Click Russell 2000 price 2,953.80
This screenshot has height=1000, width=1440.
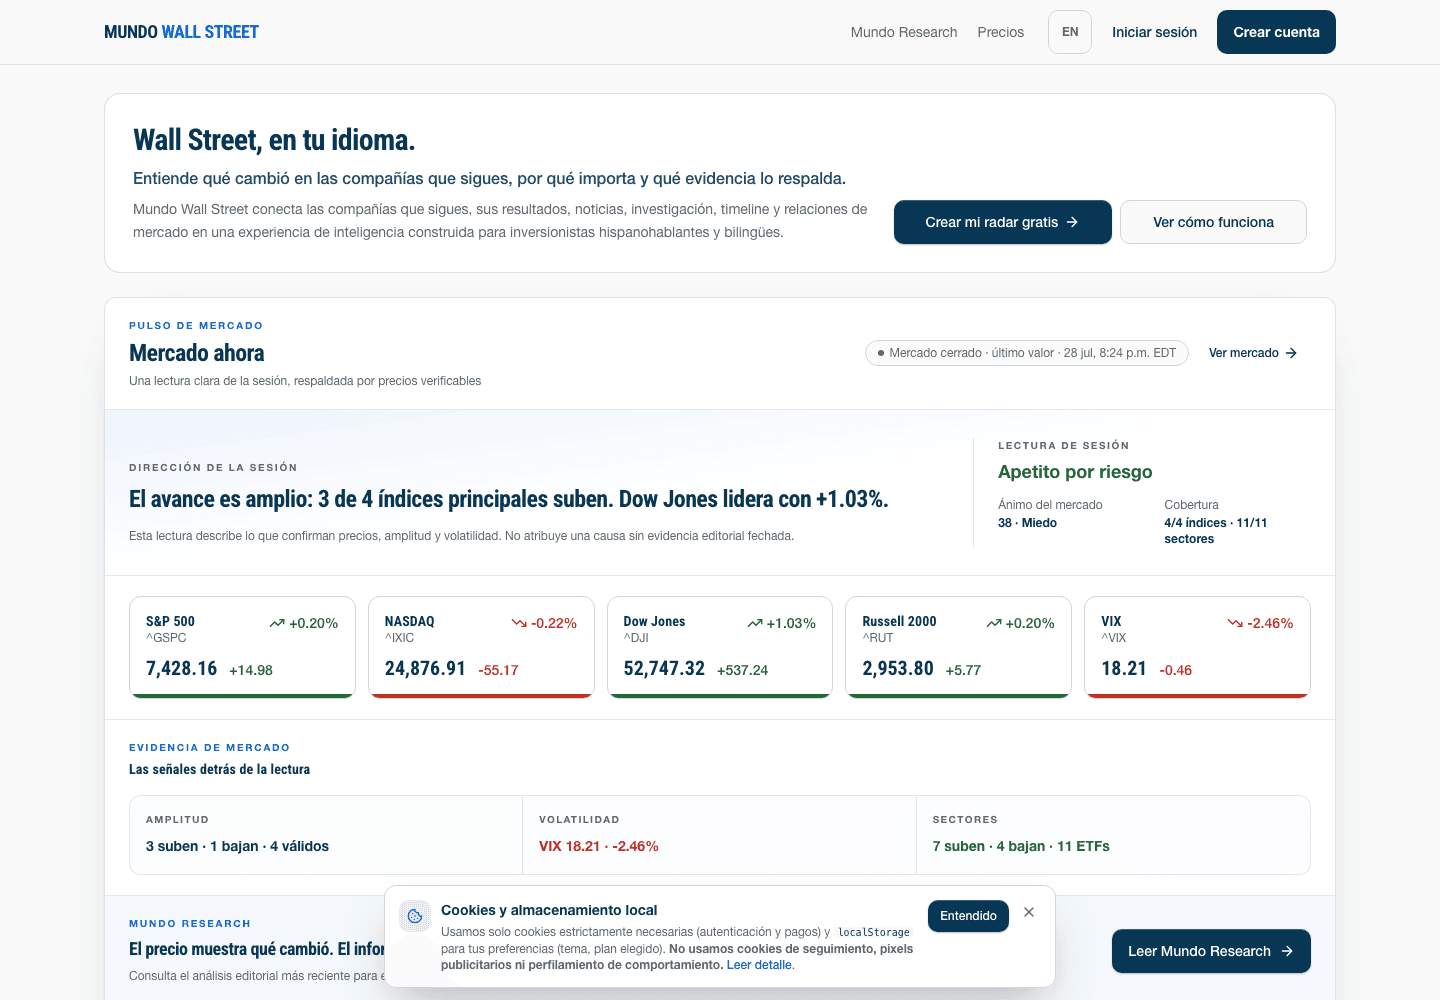point(898,668)
